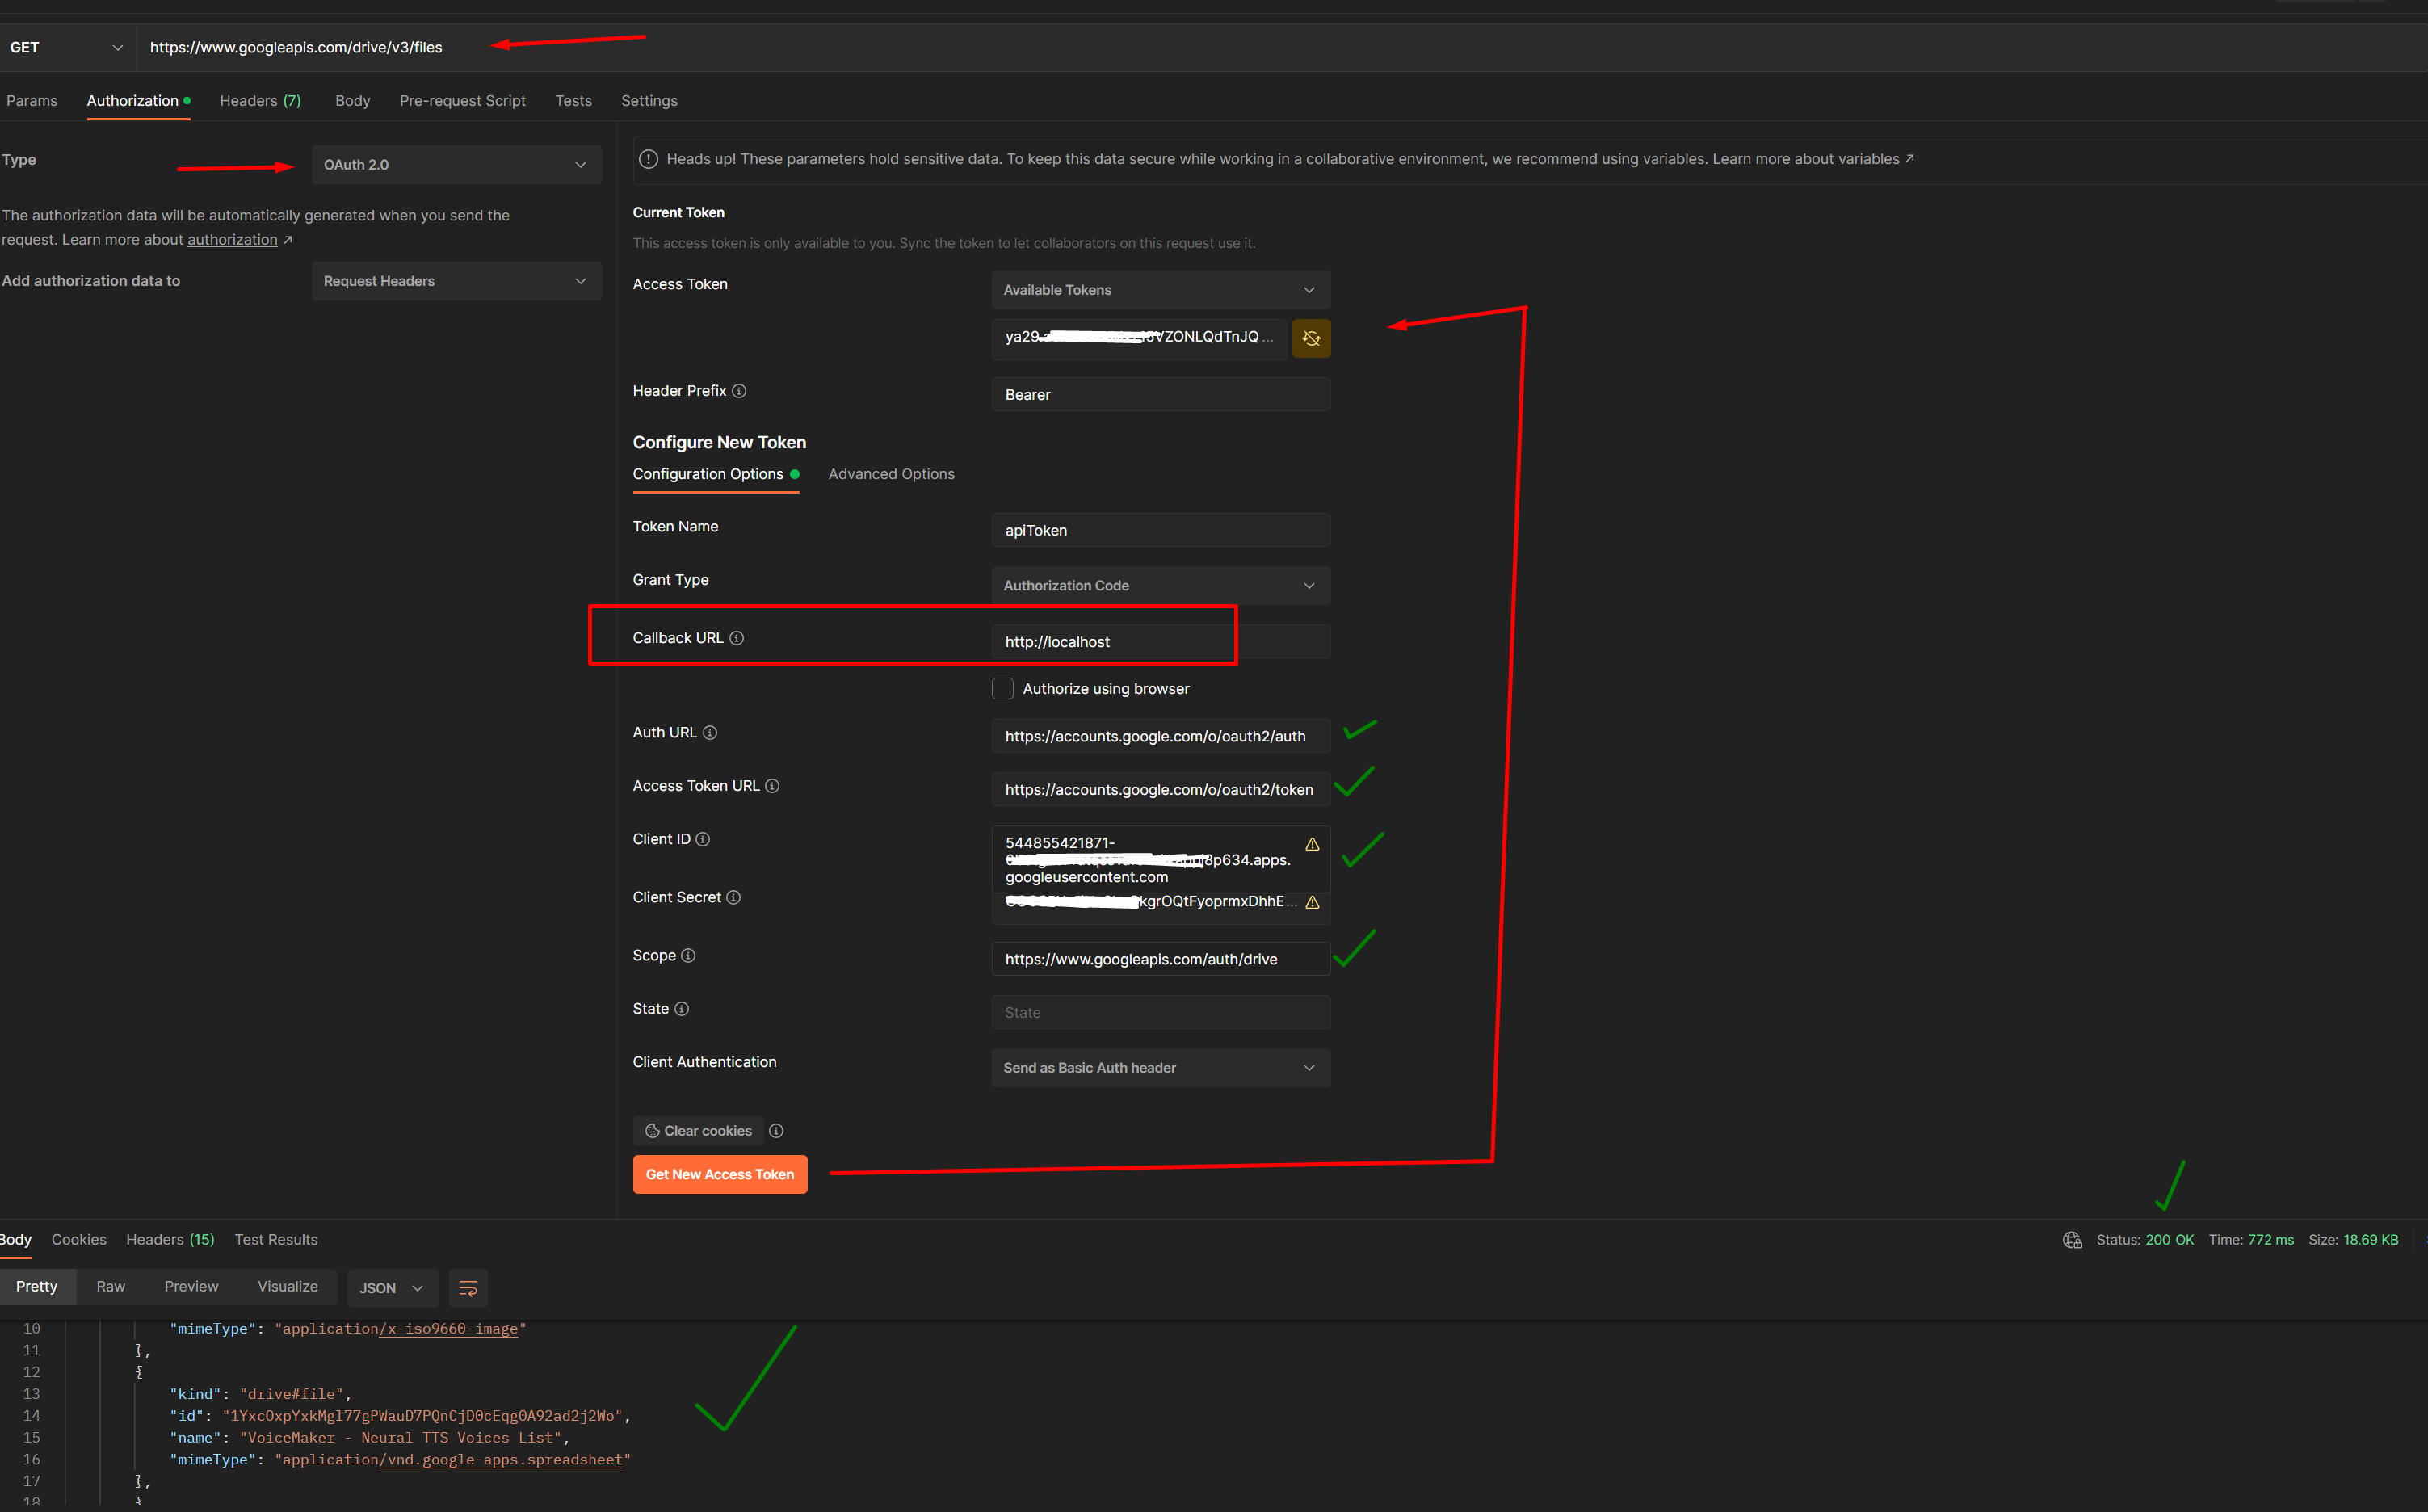Viewport: 2428px width, 1512px height.
Task: Open the request Settings tab
Action: [649, 101]
